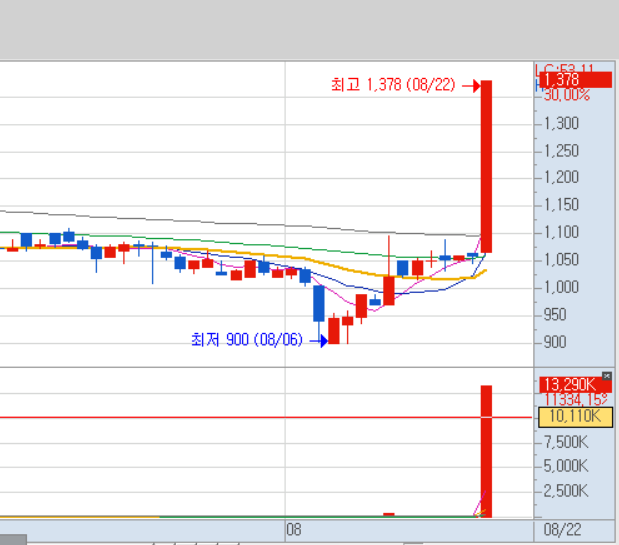Image resolution: width=619 pixels, height=545 pixels.
Task: Click the 08 month label on time axis
Action: pyautogui.click(x=294, y=529)
